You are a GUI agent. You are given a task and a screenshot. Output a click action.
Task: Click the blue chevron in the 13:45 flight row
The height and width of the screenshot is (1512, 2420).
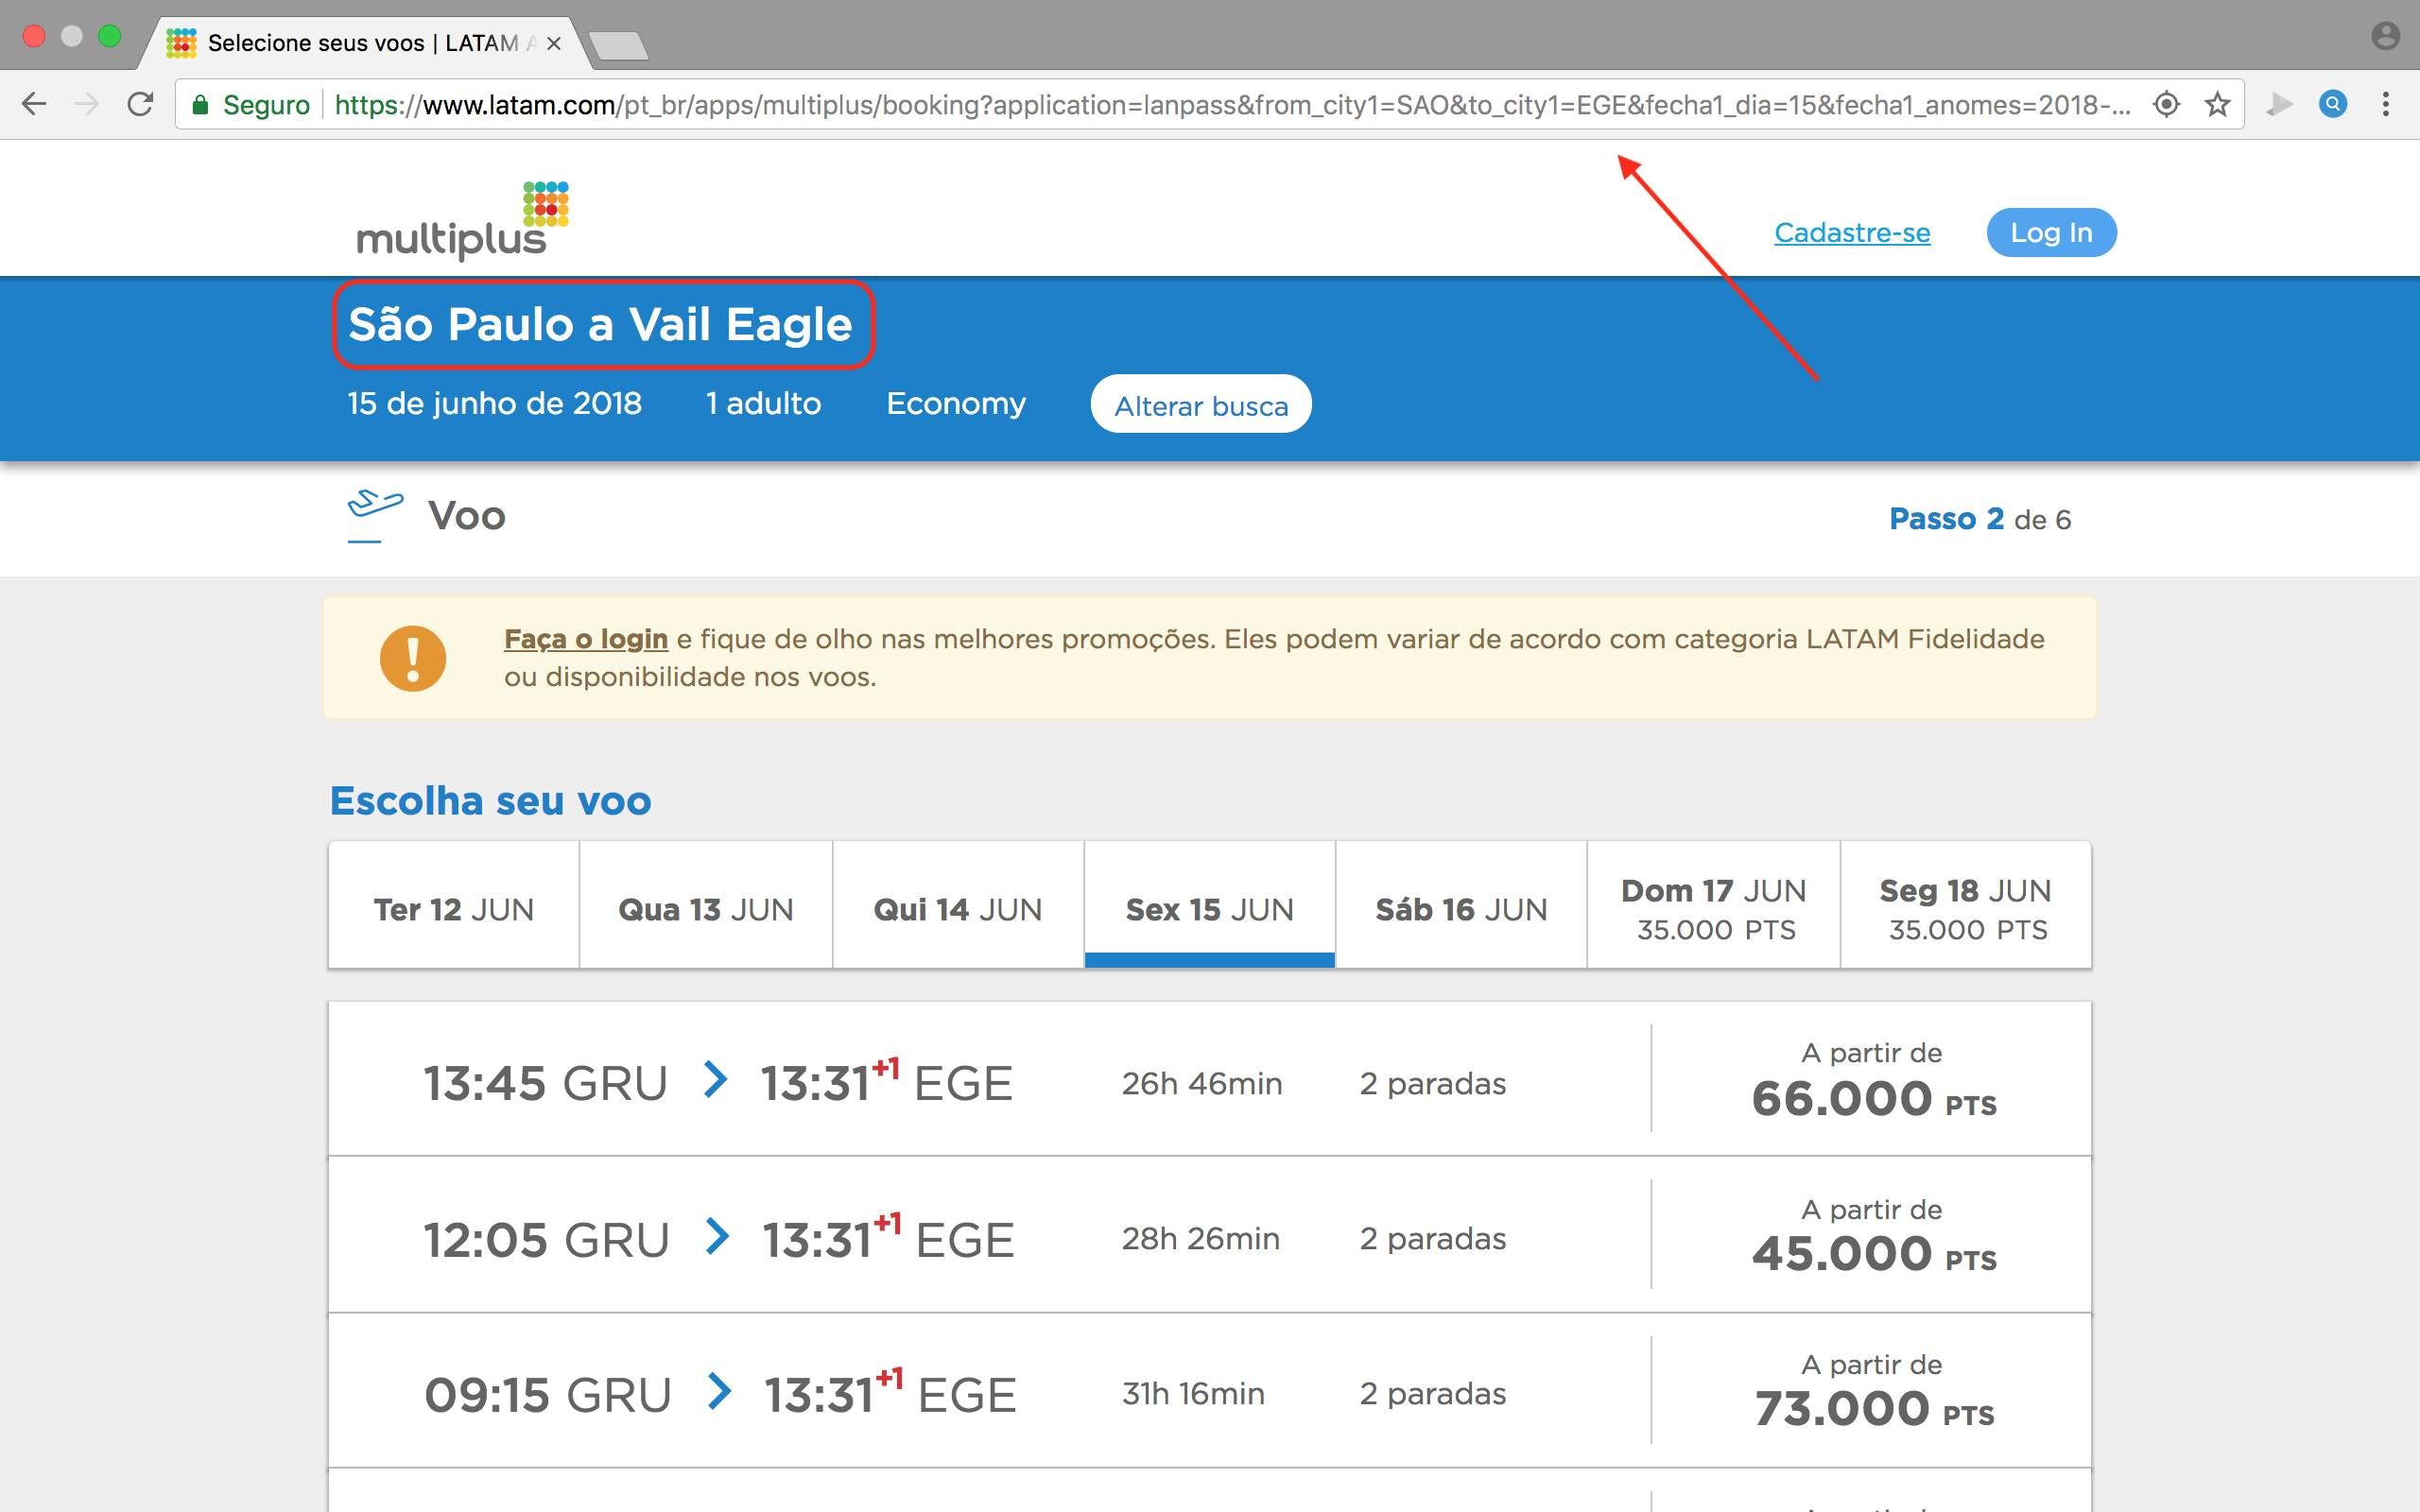pyautogui.click(x=715, y=1079)
